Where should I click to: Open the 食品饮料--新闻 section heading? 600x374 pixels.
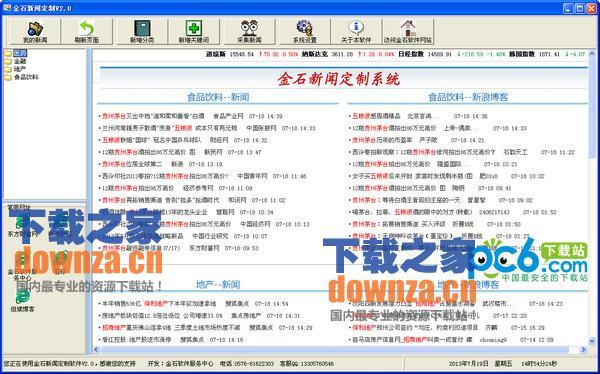coord(218,97)
